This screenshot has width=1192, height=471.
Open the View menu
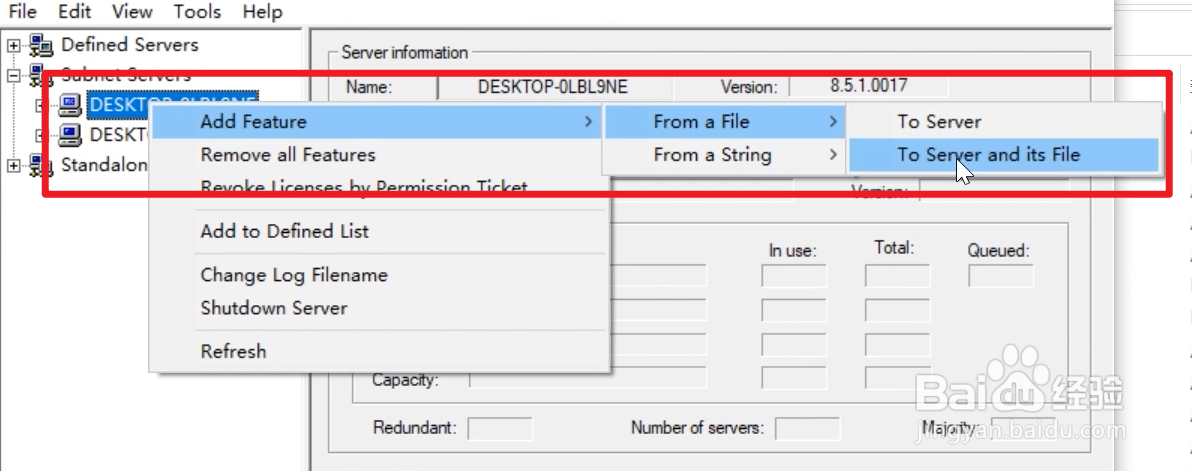(132, 12)
